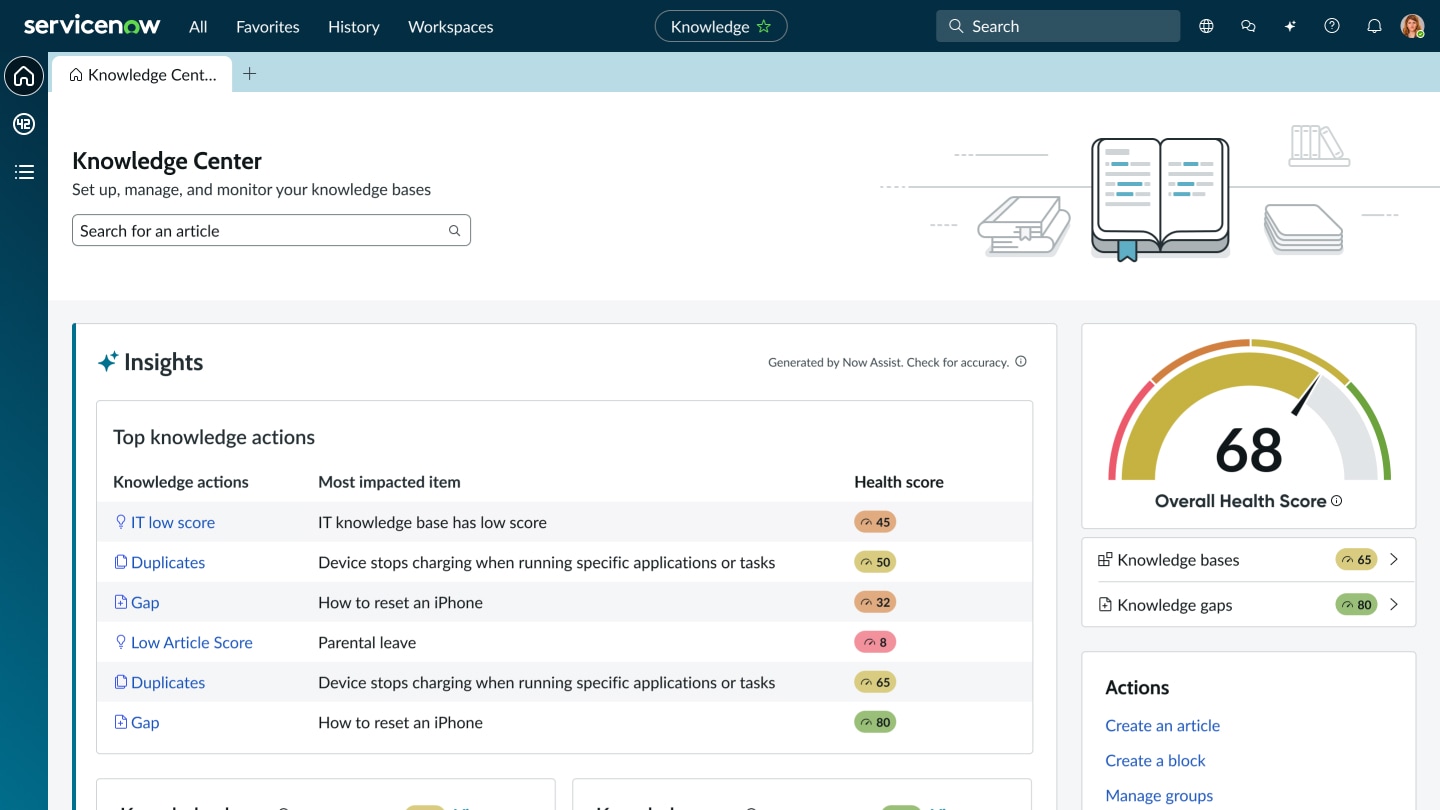Click the Most impacted item column header

pyautogui.click(x=389, y=482)
